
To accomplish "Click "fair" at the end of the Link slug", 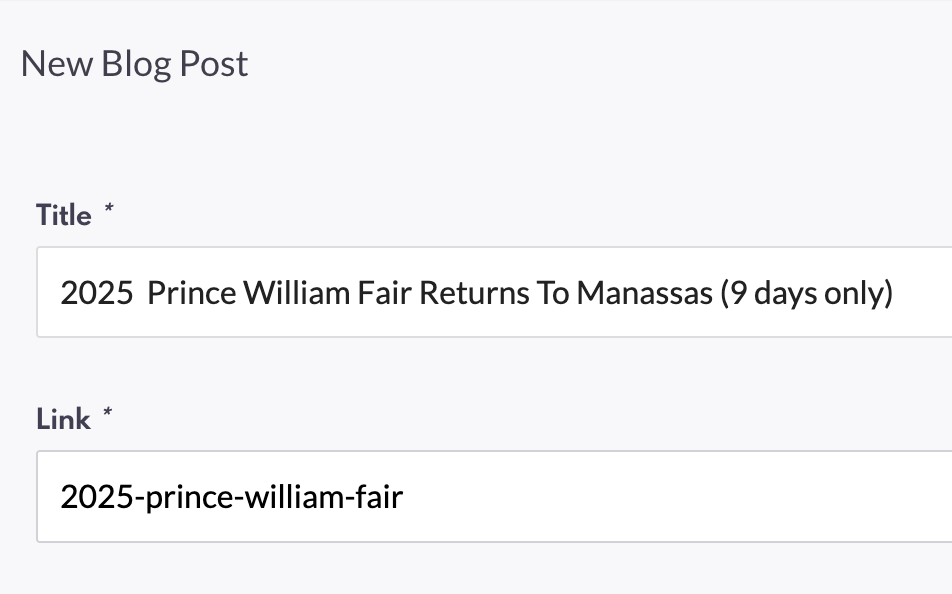I will coord(379,497).
